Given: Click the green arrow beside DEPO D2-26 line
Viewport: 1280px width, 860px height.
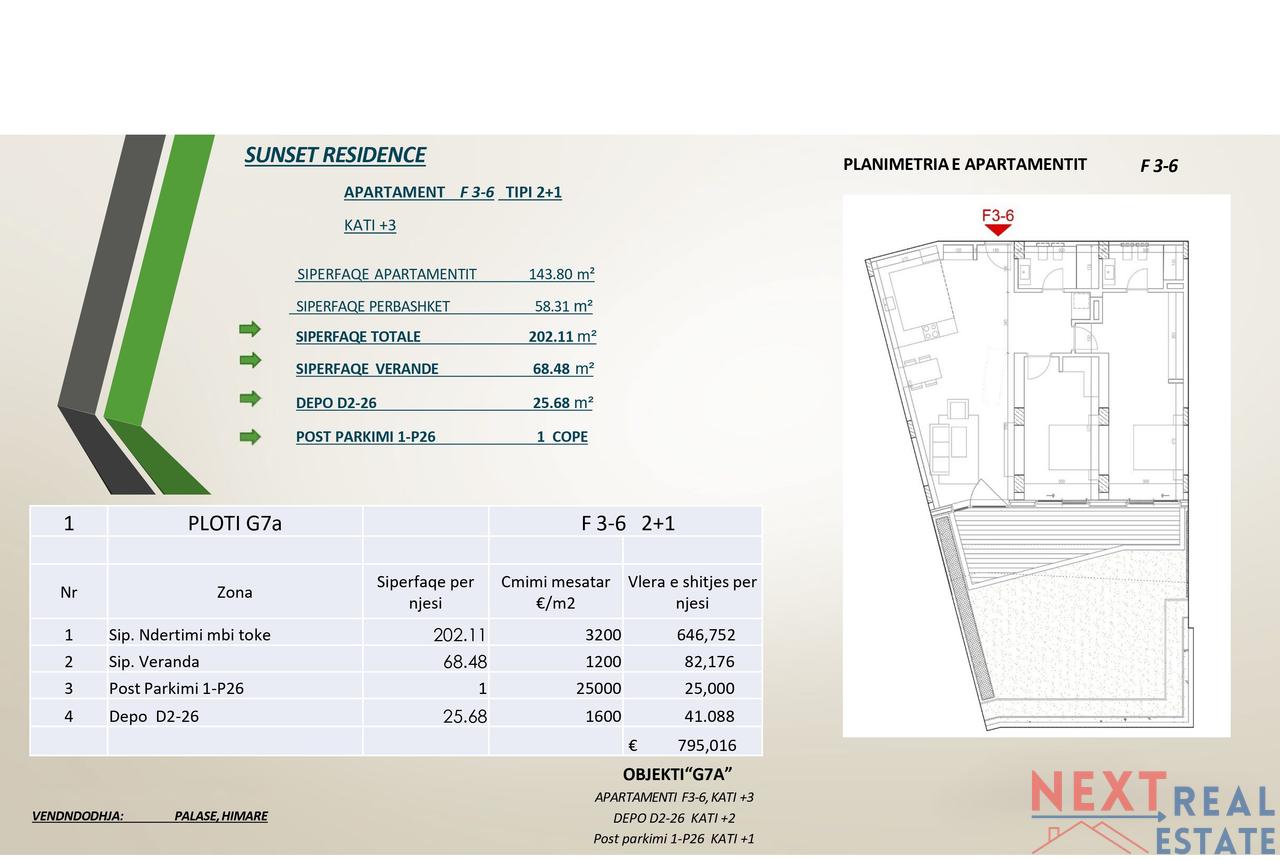Looking at the screenshot, I should tap(249, 398).
